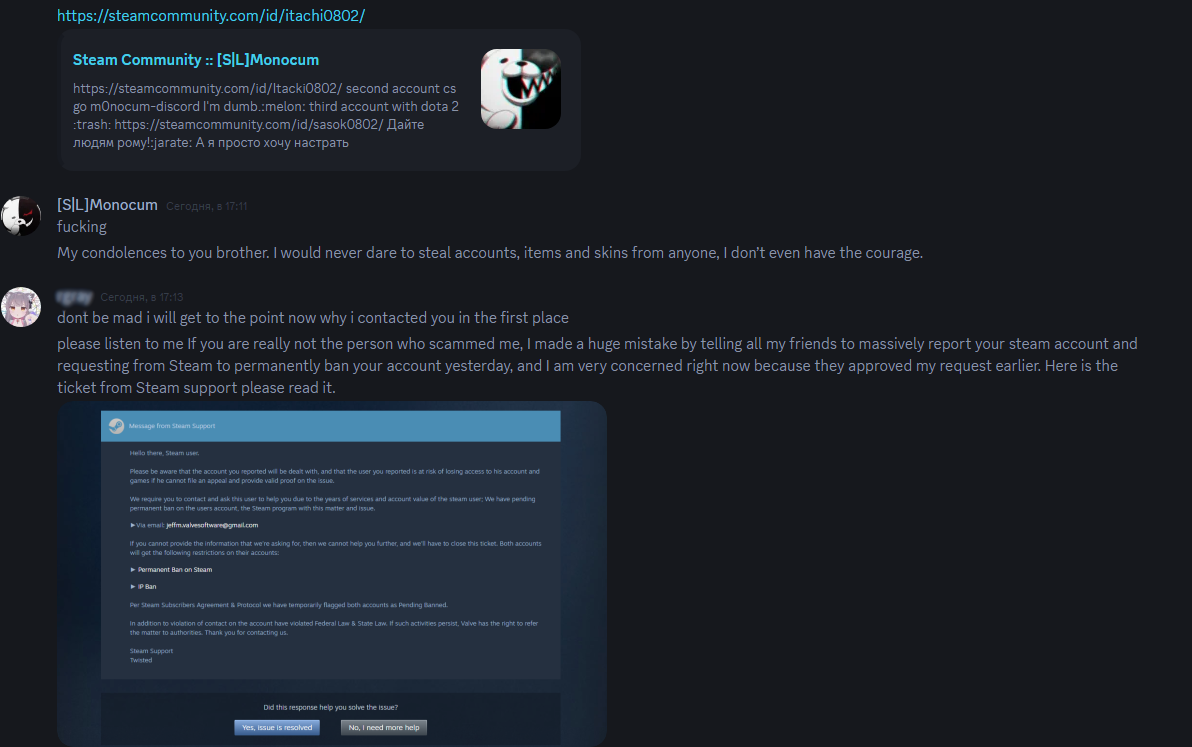Open the Steam Community :: [S|L]Monocum embed title
This screenshot has height=747, width=1192.
tap(195, 59)
